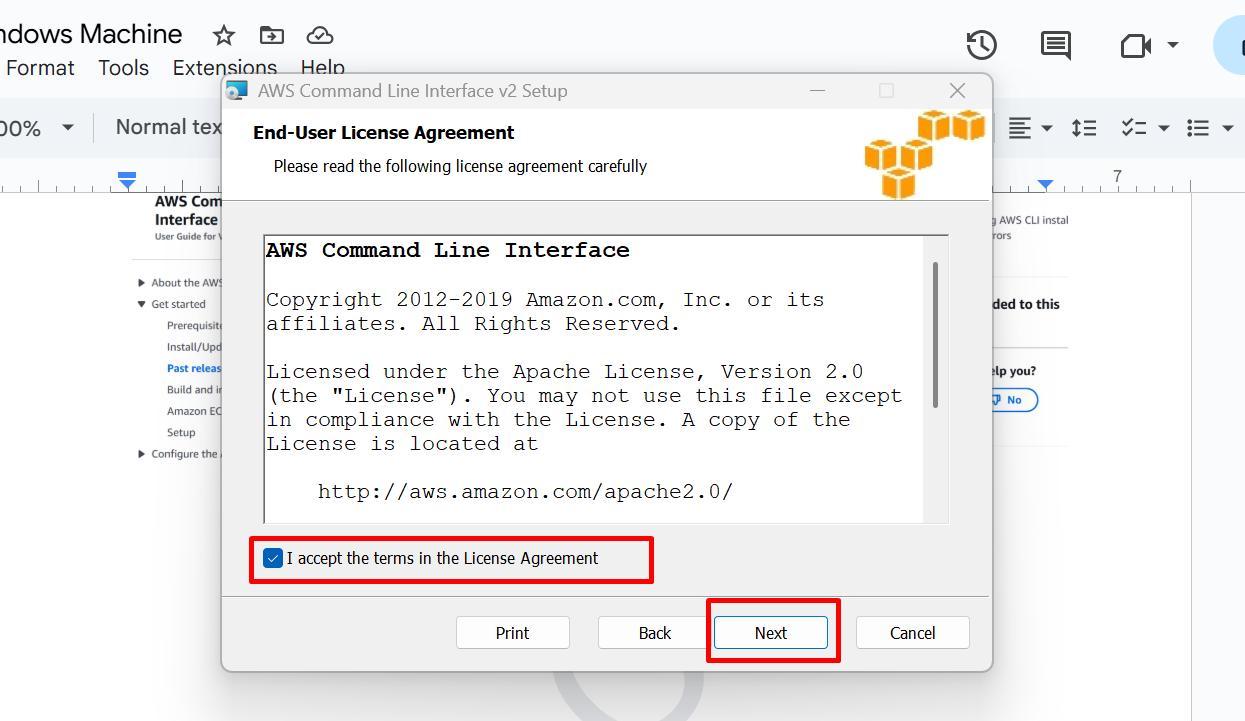Print the license agreement
The width and height of the screenshot is (1245, 721).
[x=513, y=633]
